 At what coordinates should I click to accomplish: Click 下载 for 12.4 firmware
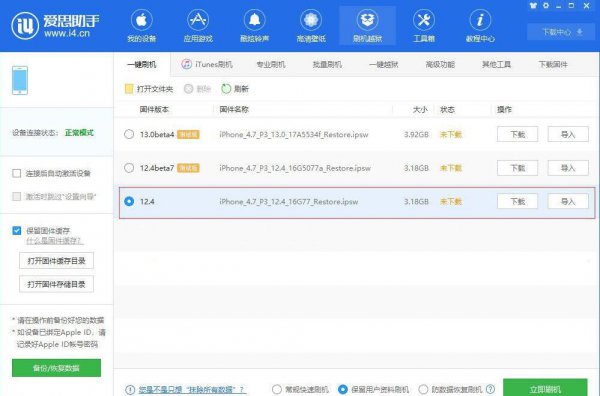[517, 201]
